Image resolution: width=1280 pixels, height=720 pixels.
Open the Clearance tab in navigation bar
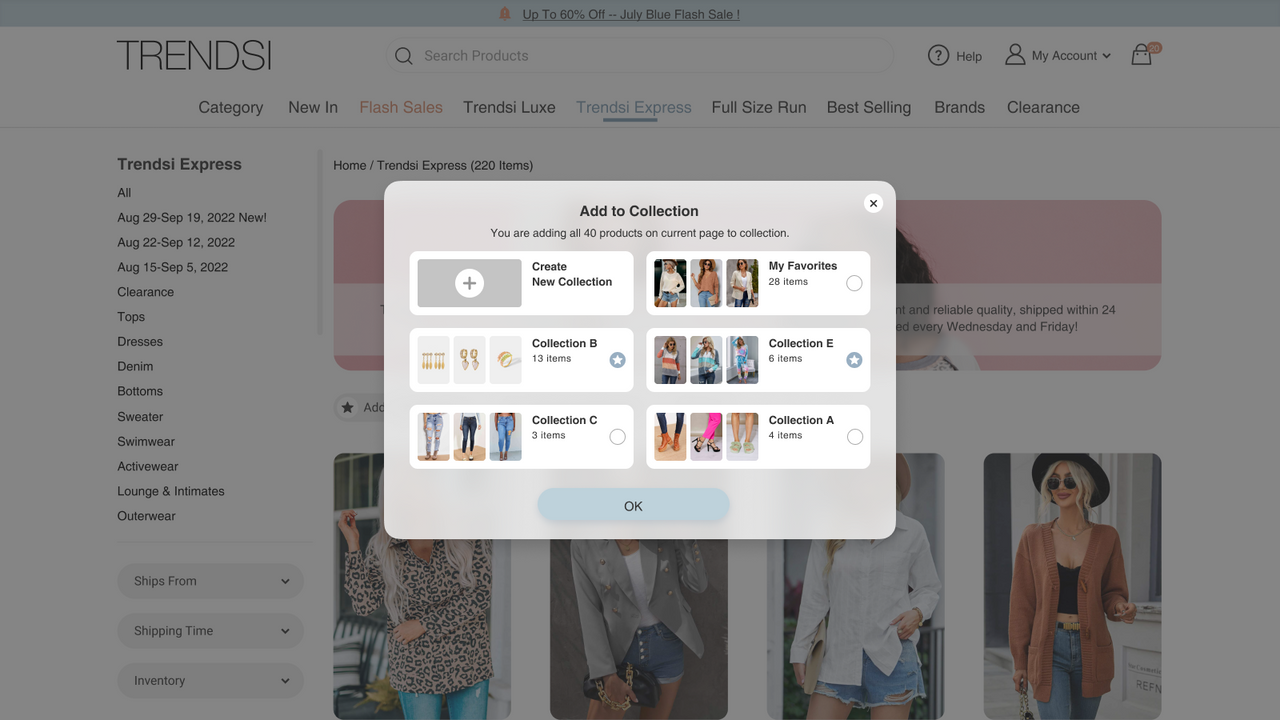(x=1043, y=107)
